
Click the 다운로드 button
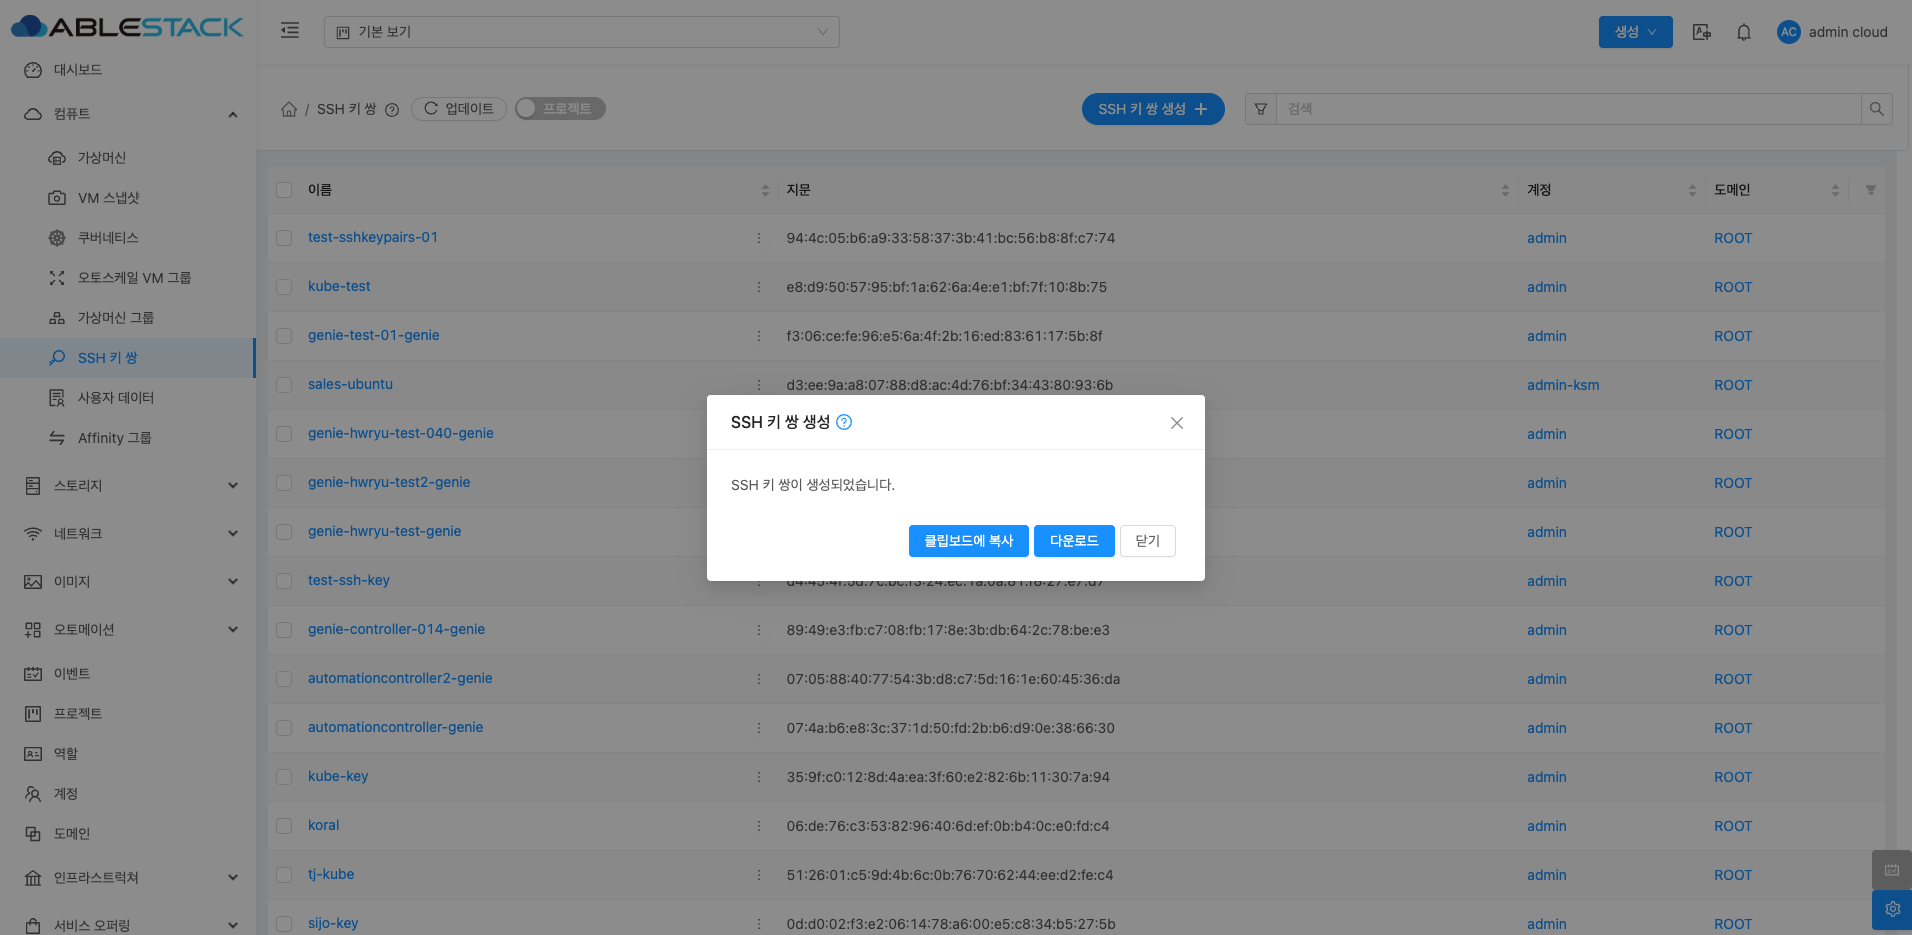pos(1074,541)
